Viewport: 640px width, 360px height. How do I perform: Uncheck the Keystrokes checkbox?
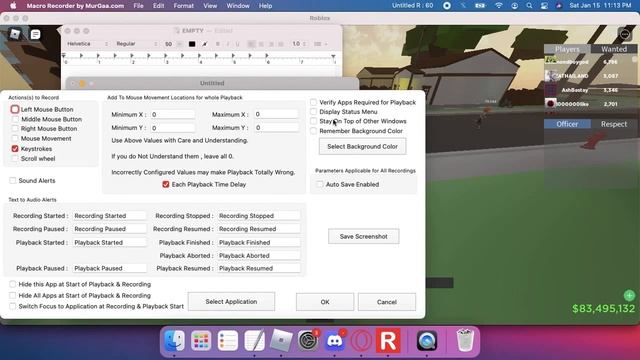(x=15, y=149)
